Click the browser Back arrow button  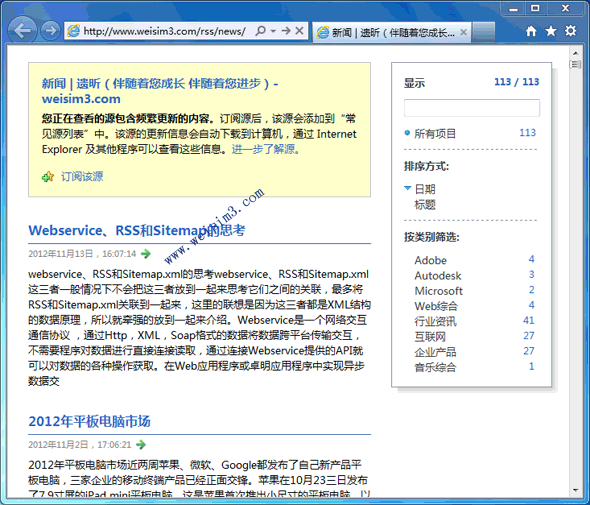point(22,30)
